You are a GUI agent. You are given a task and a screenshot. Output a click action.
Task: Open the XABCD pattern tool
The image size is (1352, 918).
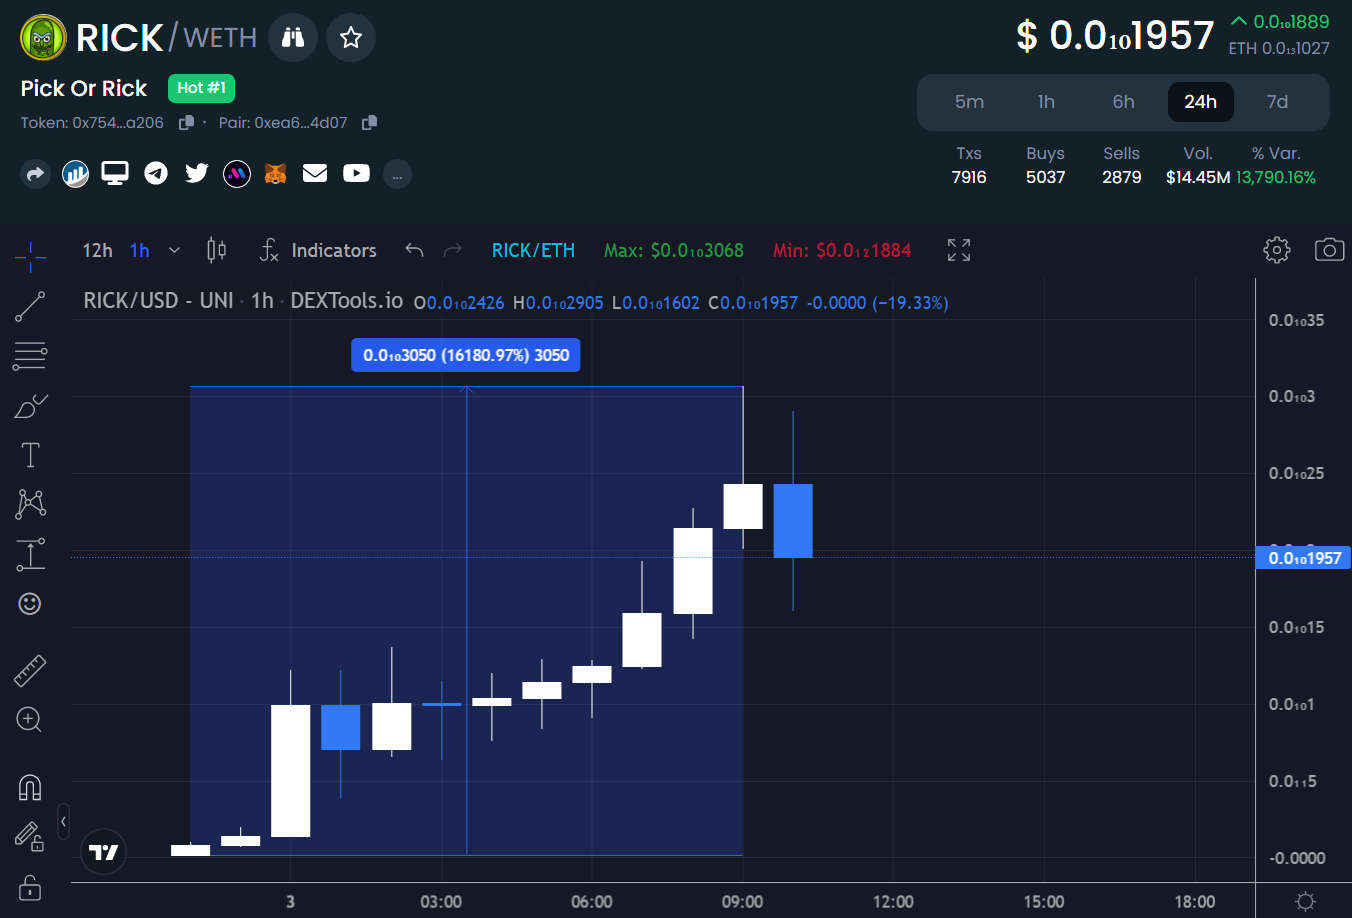point(30,504)
